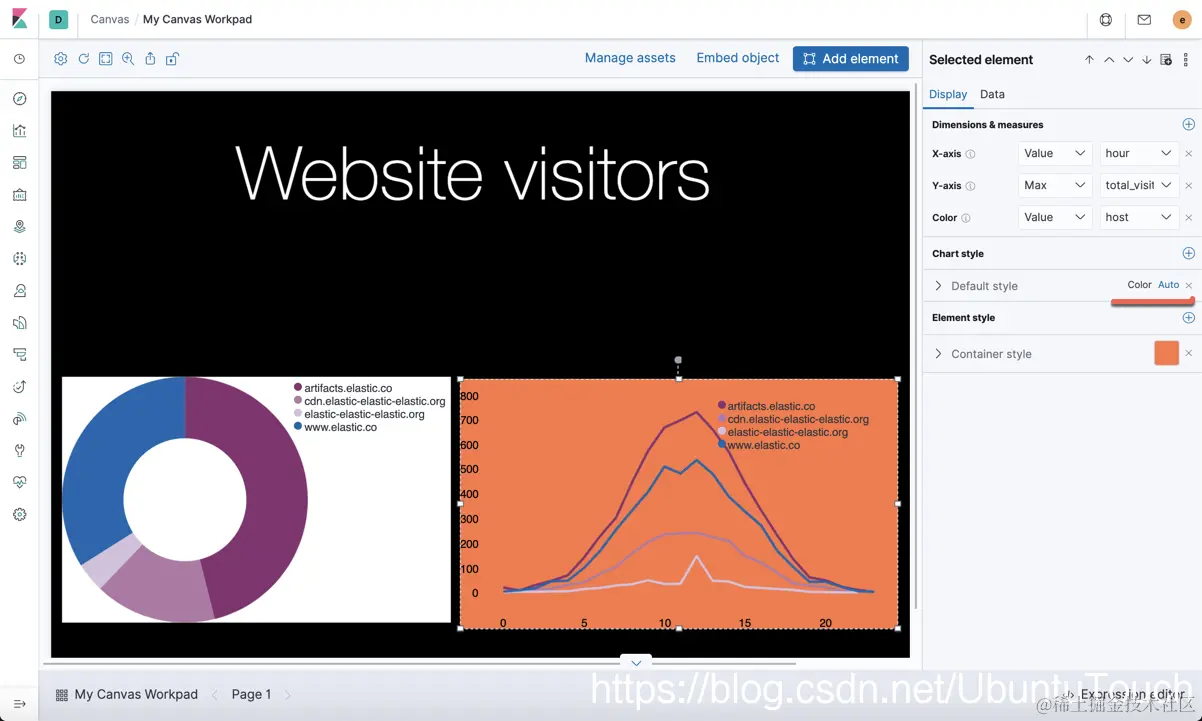Open the Visualize app in sidebar
1202x721 pixels.
(x=19, y=131)
